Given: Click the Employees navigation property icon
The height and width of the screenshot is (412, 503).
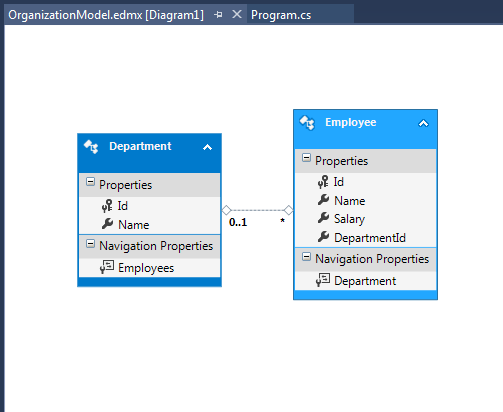Looking at the screenshot, I should click(x=107, y=267).
